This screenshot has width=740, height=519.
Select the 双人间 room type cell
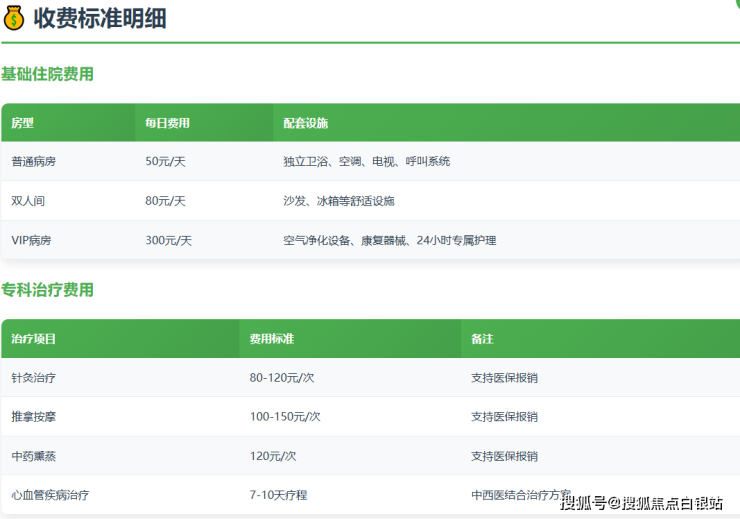(x=28, y=201)
